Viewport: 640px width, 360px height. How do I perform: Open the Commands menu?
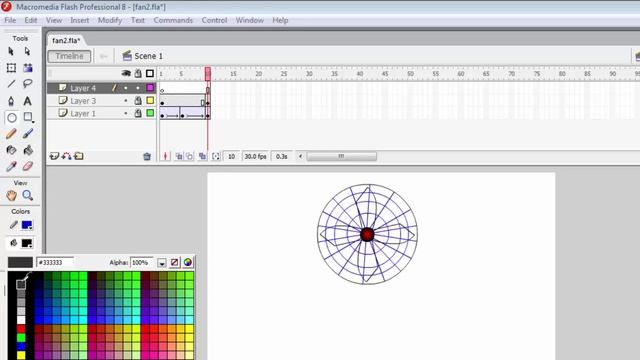tap(173, 20)
